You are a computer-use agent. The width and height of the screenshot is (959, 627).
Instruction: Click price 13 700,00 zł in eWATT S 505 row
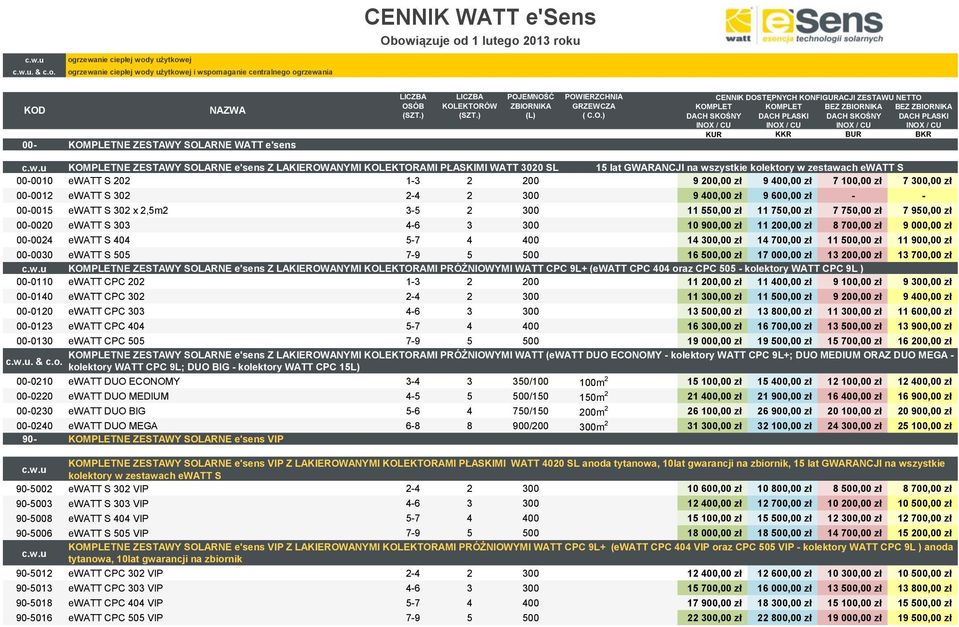(x=925, y=255)
